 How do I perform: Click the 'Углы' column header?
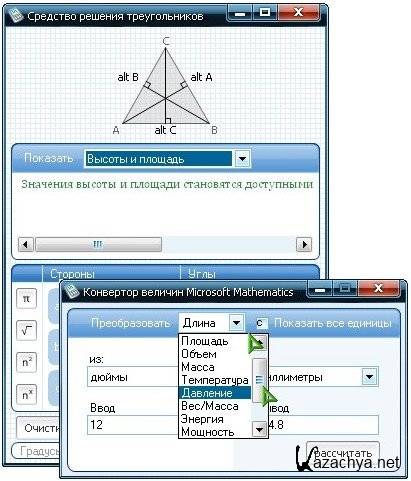[x=202, y=274]
